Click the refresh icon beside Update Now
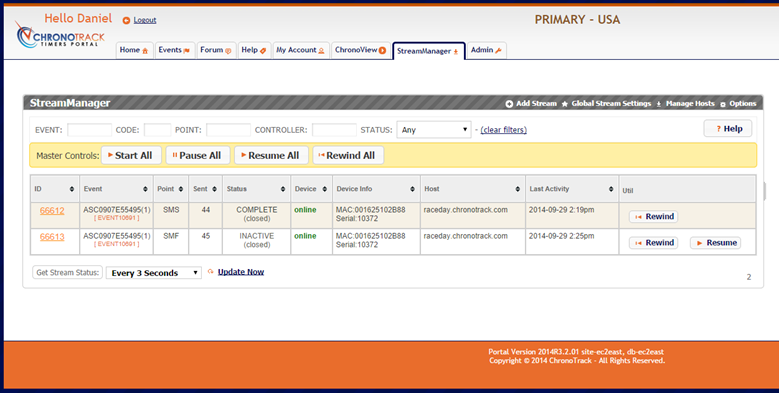This screenshot has height=393, width=779. point(211,272)
